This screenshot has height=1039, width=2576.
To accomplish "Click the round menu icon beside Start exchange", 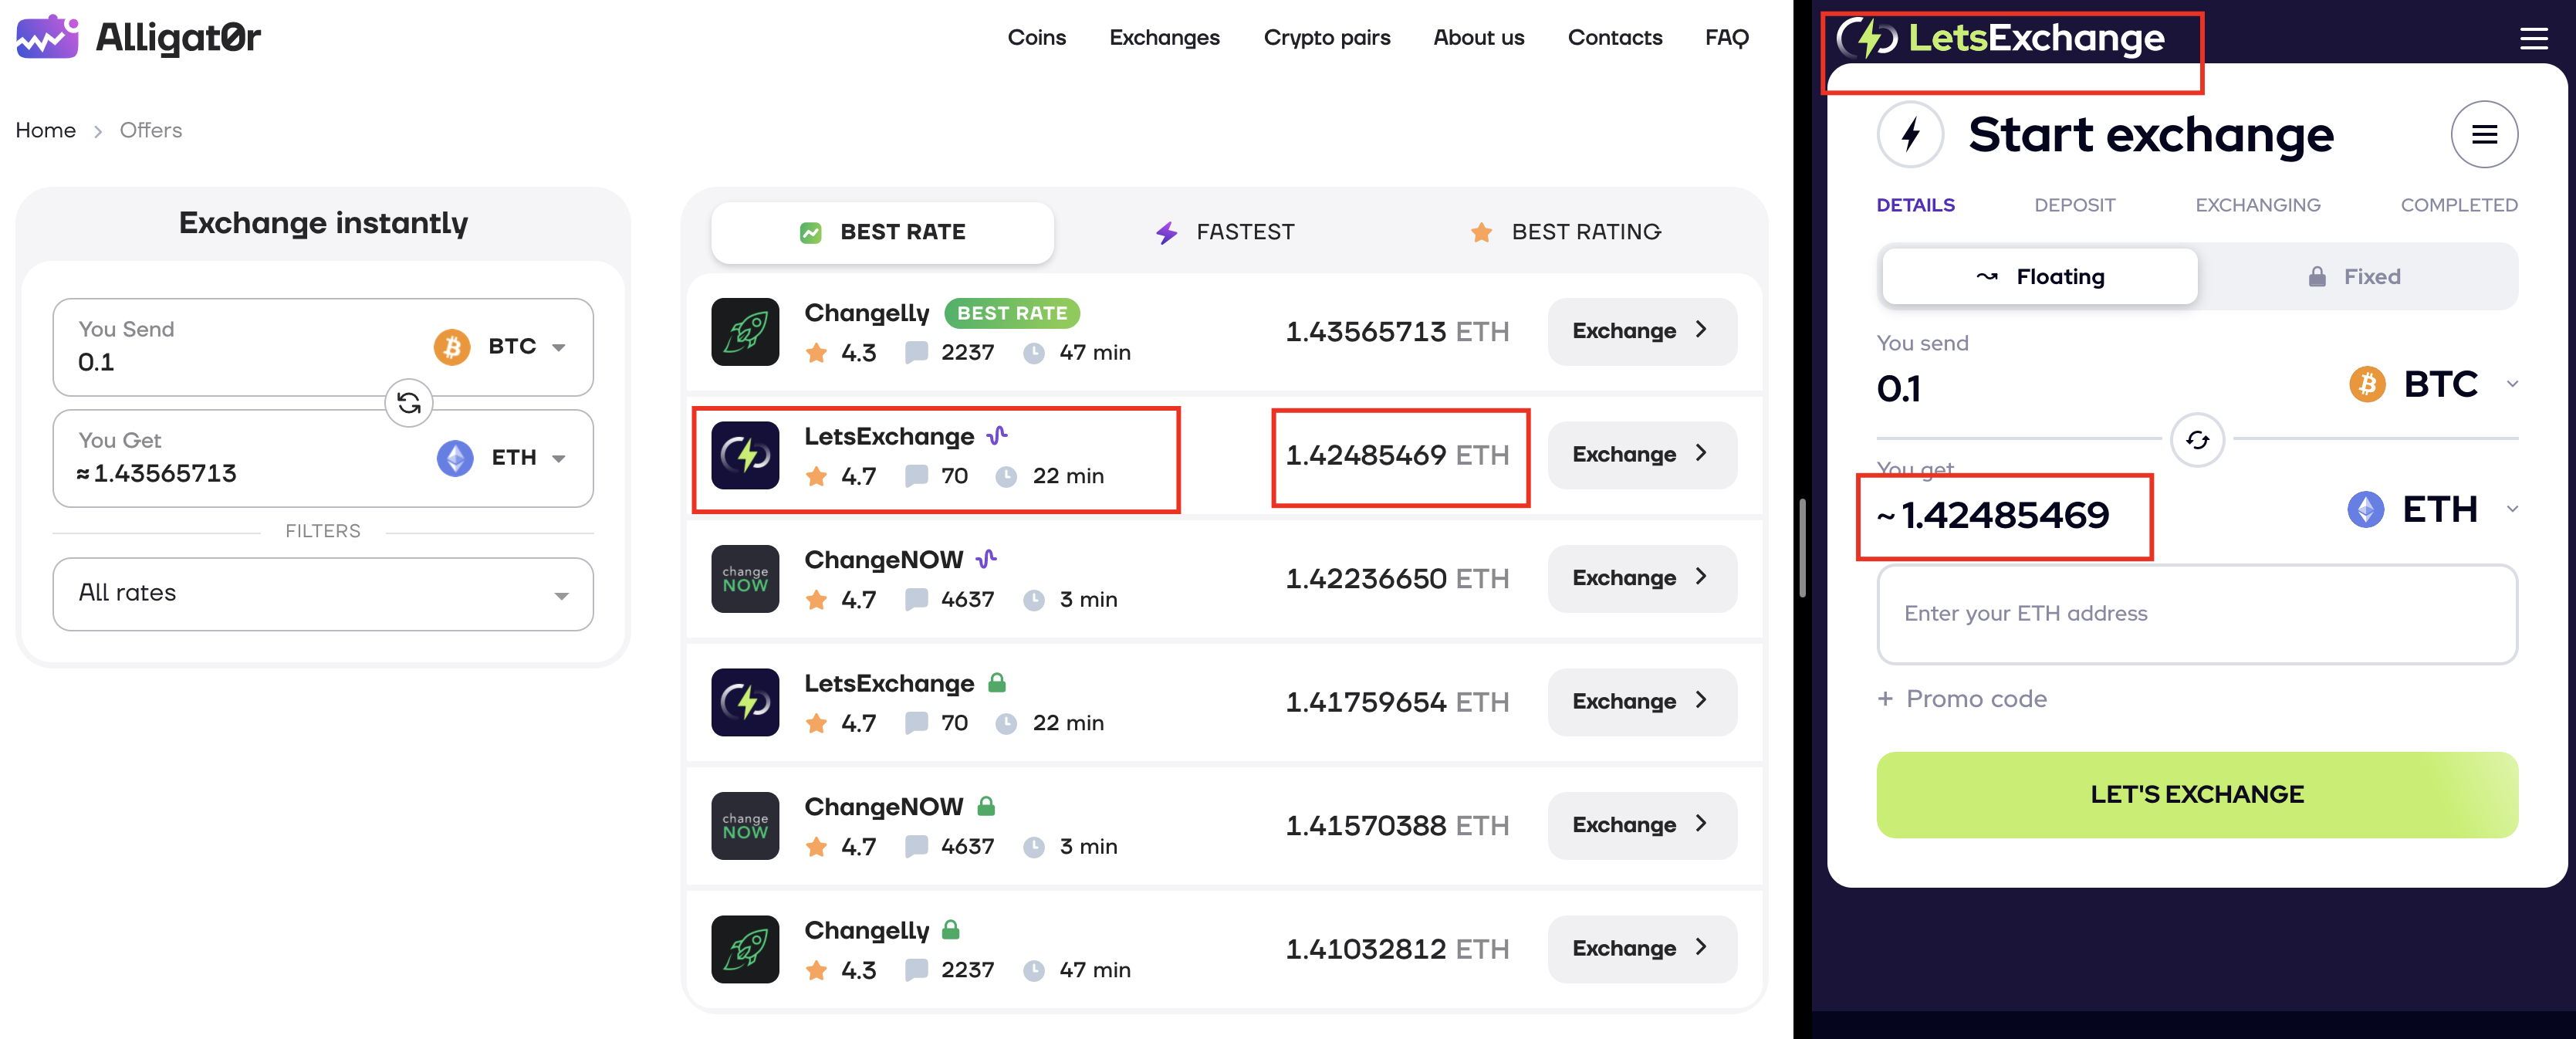I will [2484, 134].
